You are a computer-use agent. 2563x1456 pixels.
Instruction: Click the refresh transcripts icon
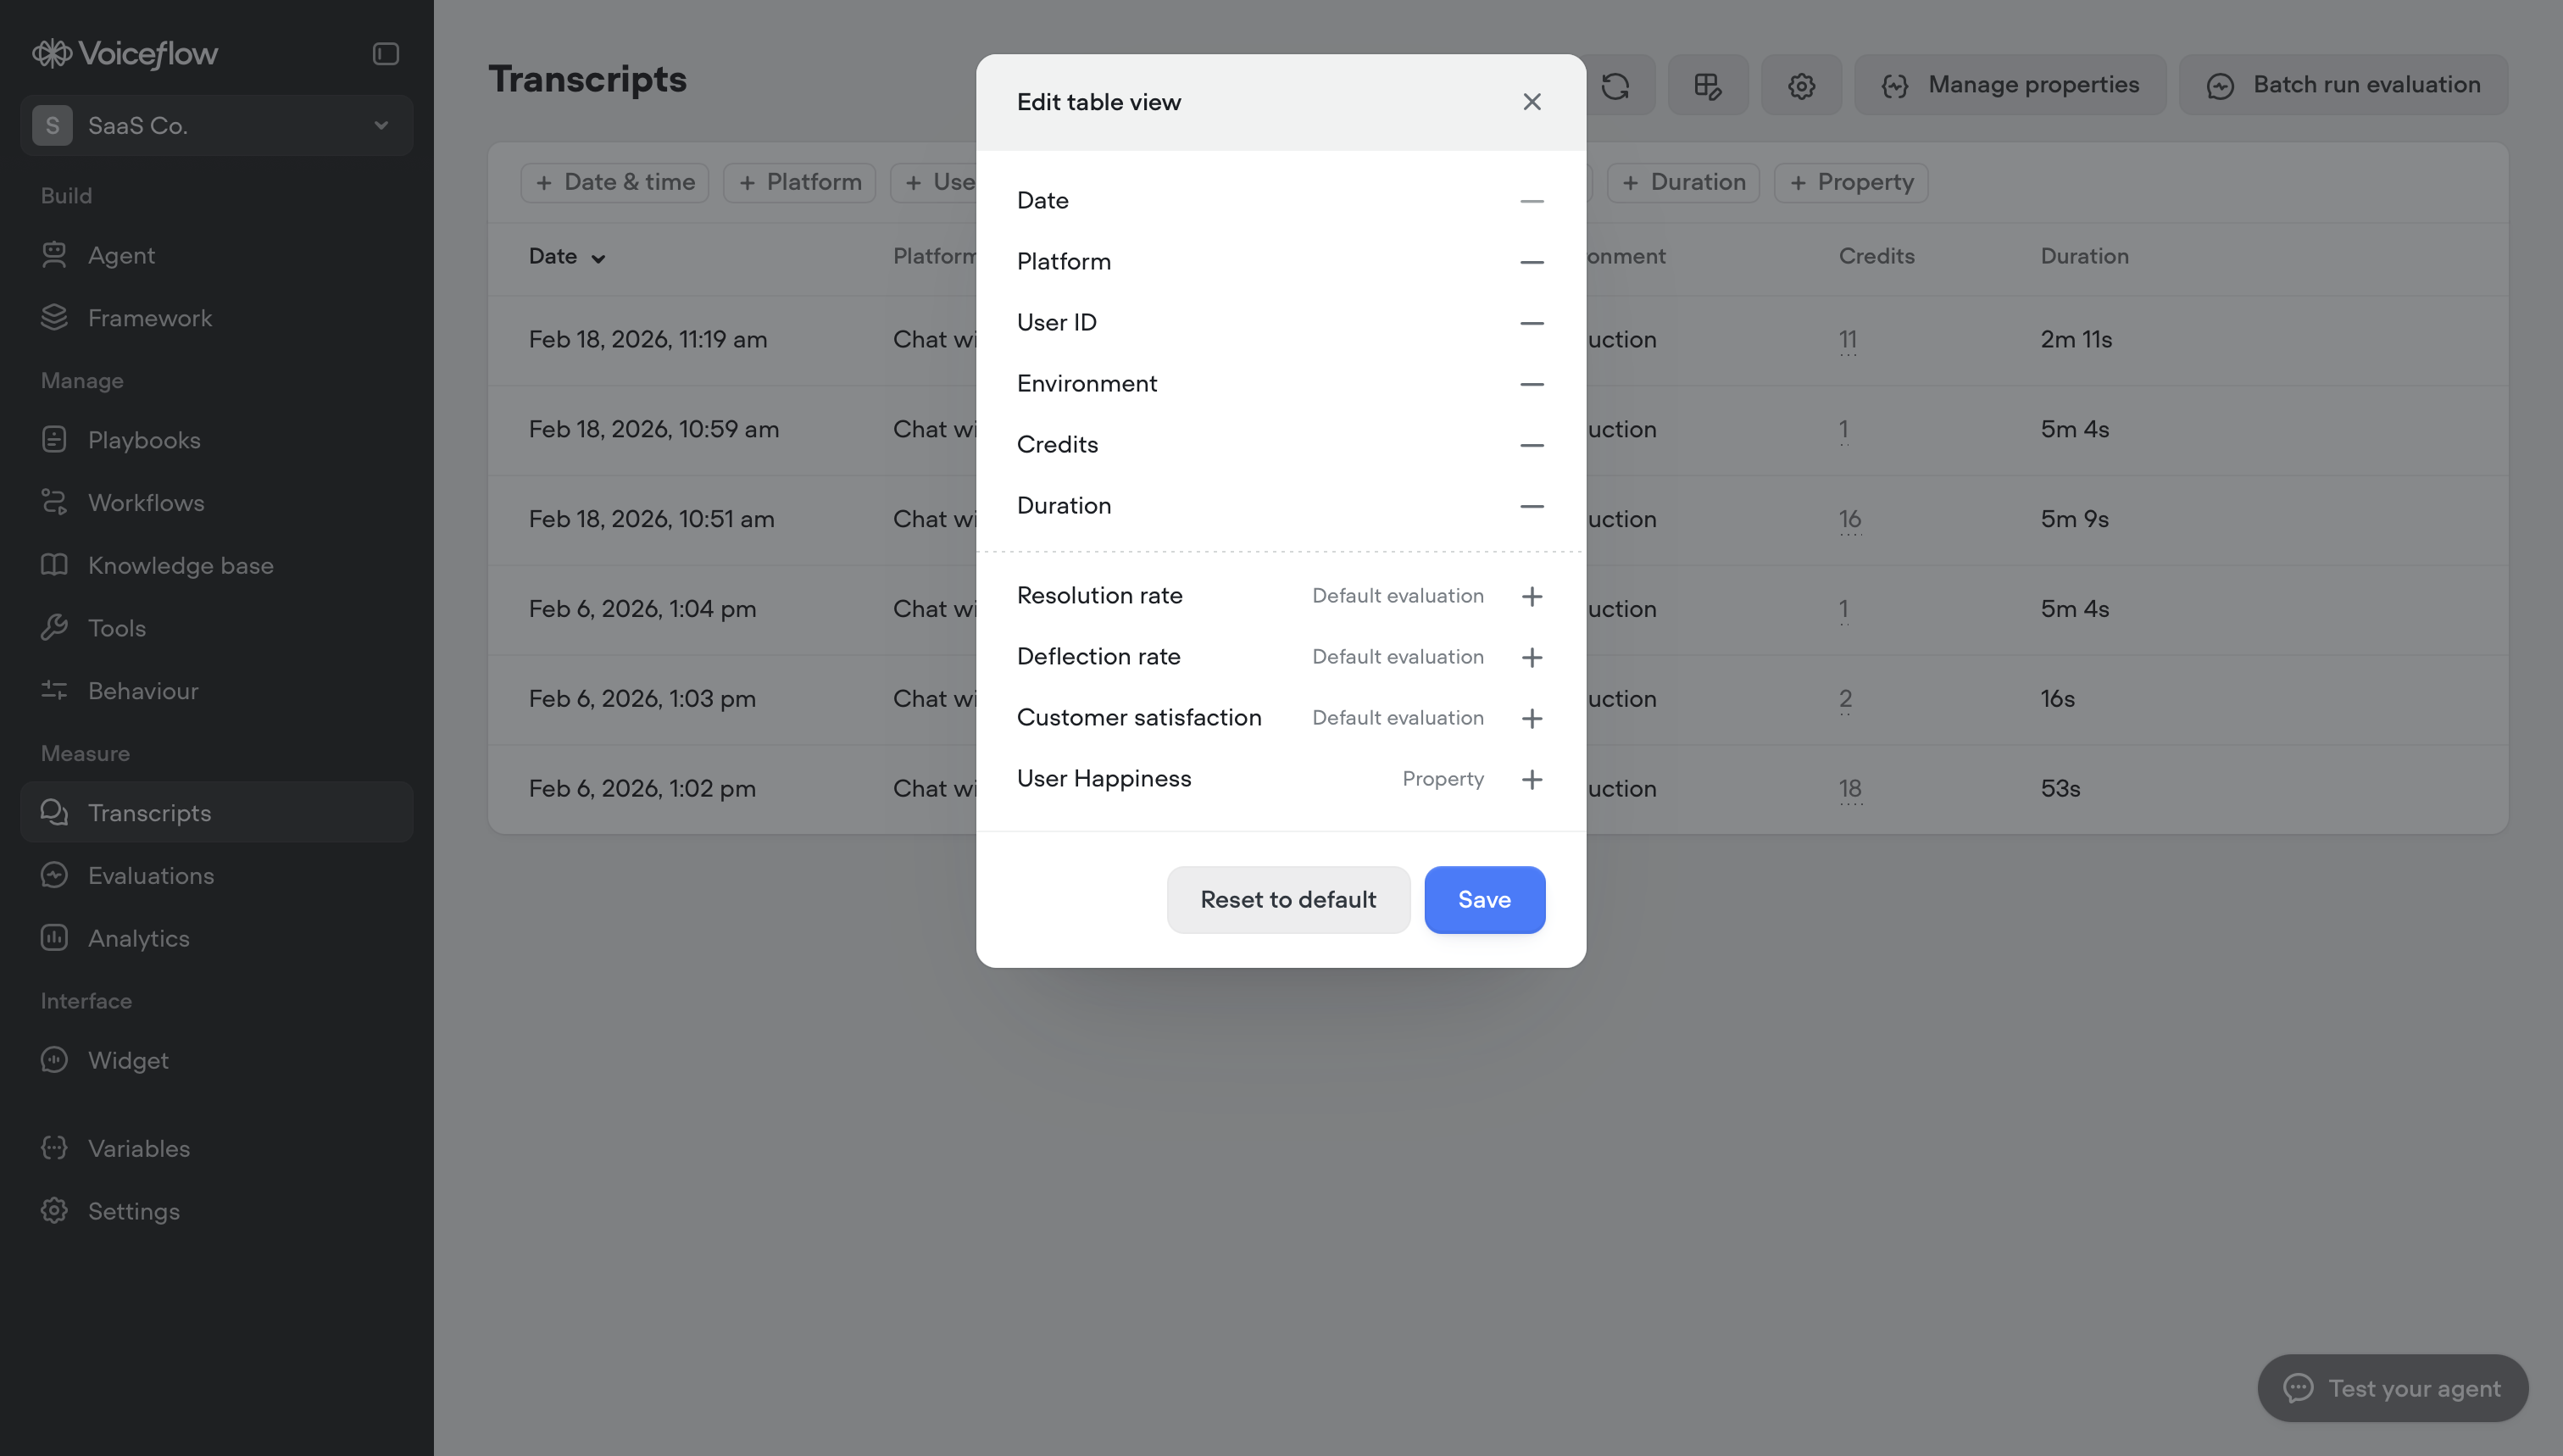tap(1615, 85)
